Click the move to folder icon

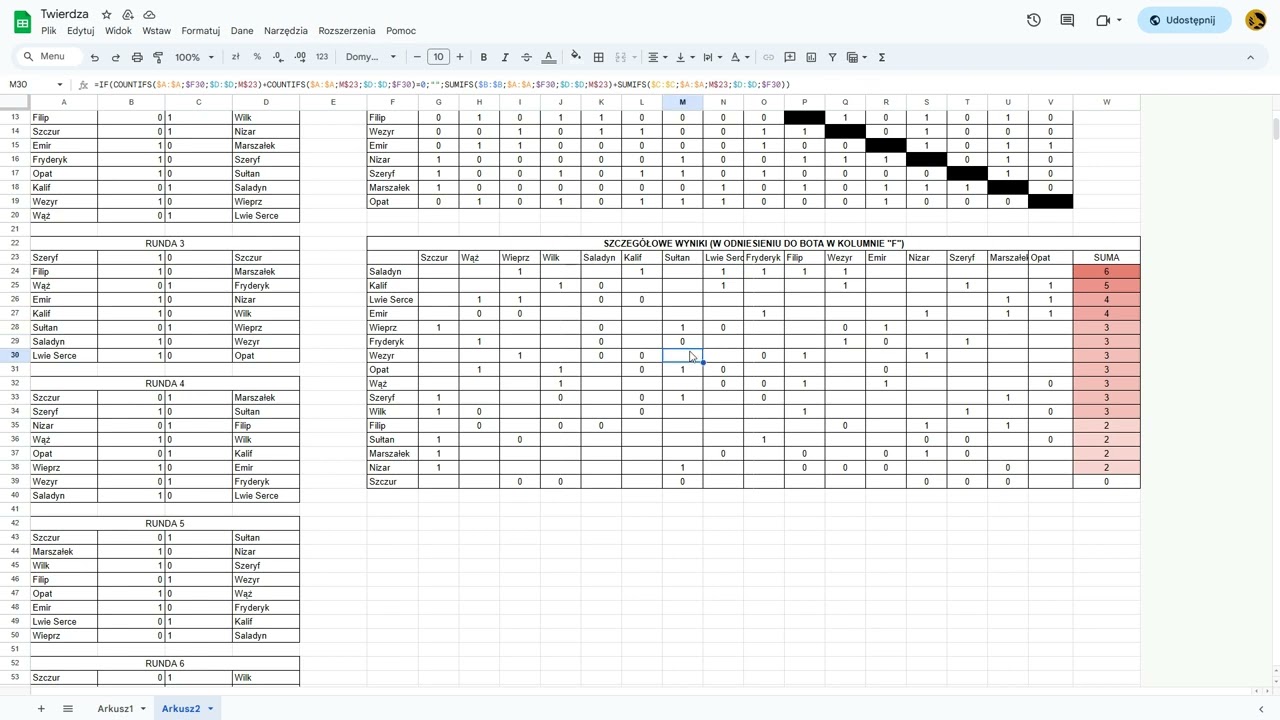[x=128, y=15]
